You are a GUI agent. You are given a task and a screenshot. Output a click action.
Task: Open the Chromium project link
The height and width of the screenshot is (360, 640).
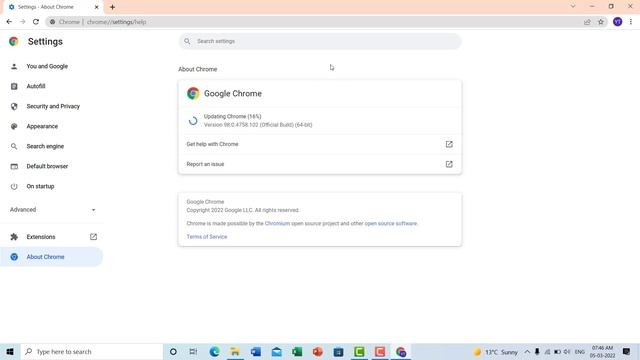tap(277, 223)
